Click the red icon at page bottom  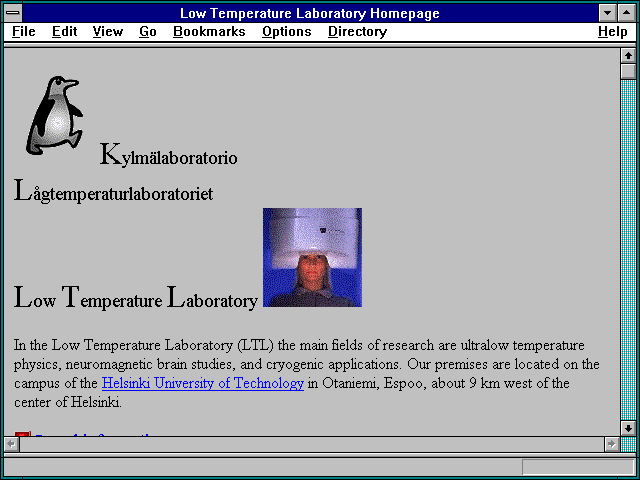click(22, 434)
